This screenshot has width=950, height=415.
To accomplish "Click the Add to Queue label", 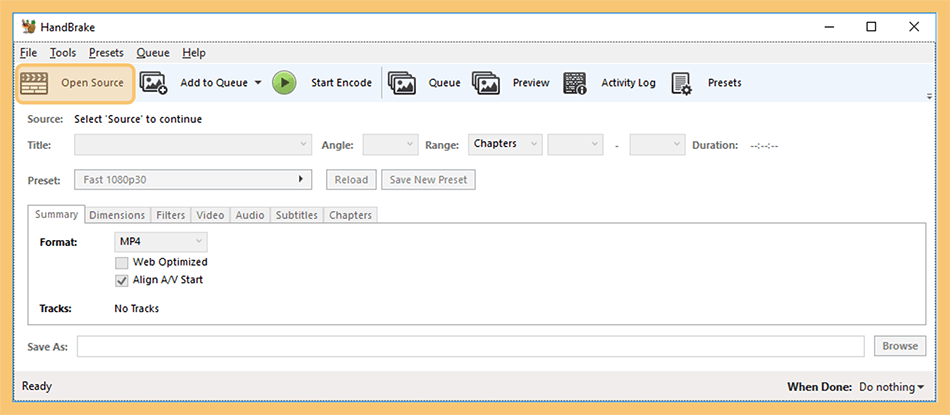I will coord(214,83).
